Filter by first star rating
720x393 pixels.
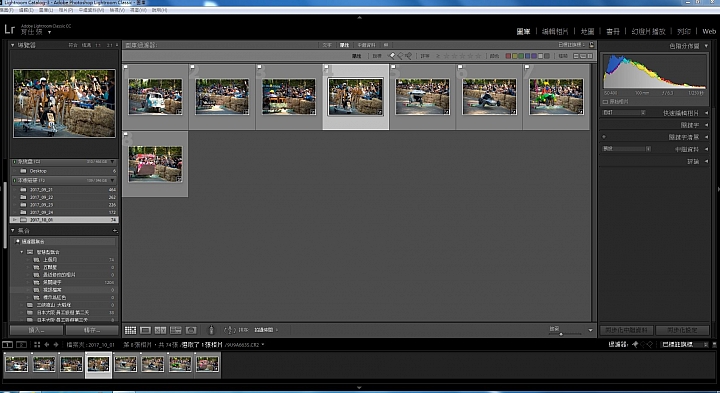(x=446, y=56)
